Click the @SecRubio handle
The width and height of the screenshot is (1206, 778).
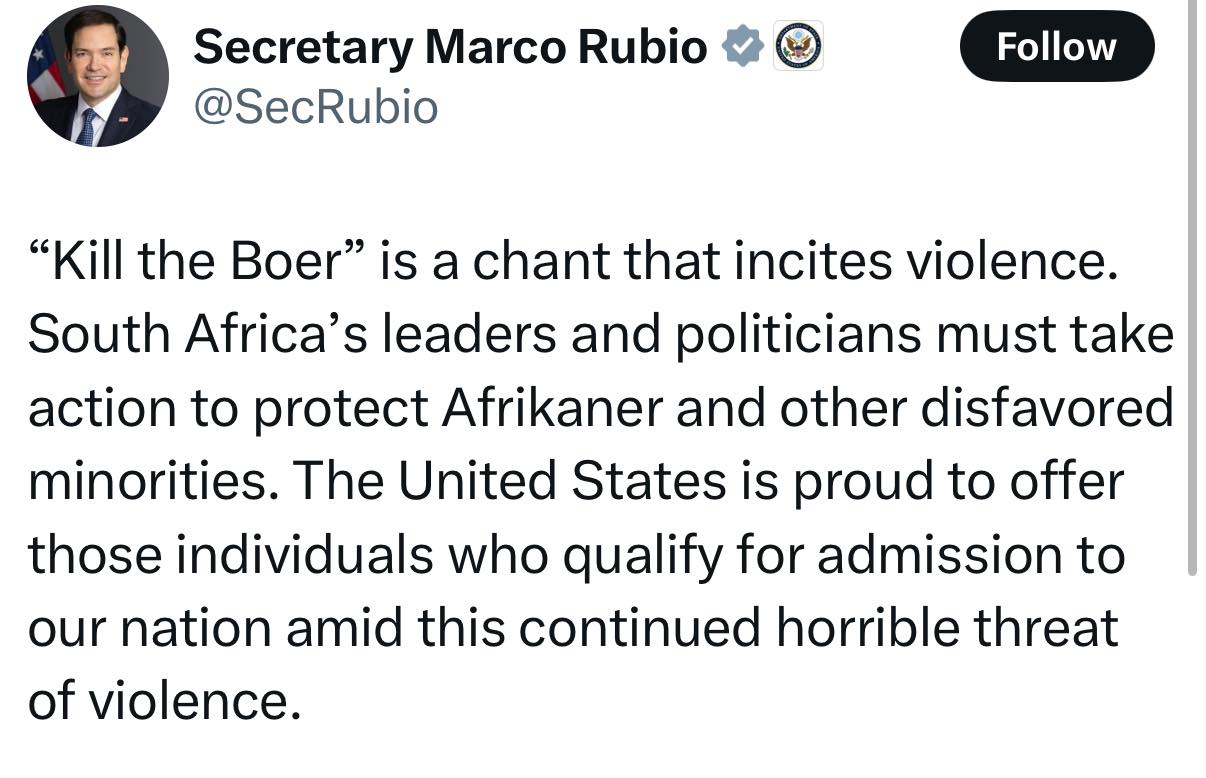pos(315,105)
